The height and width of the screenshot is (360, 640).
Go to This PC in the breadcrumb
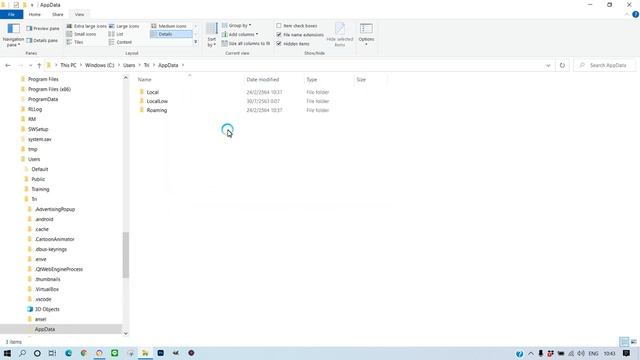click(68, 65)
